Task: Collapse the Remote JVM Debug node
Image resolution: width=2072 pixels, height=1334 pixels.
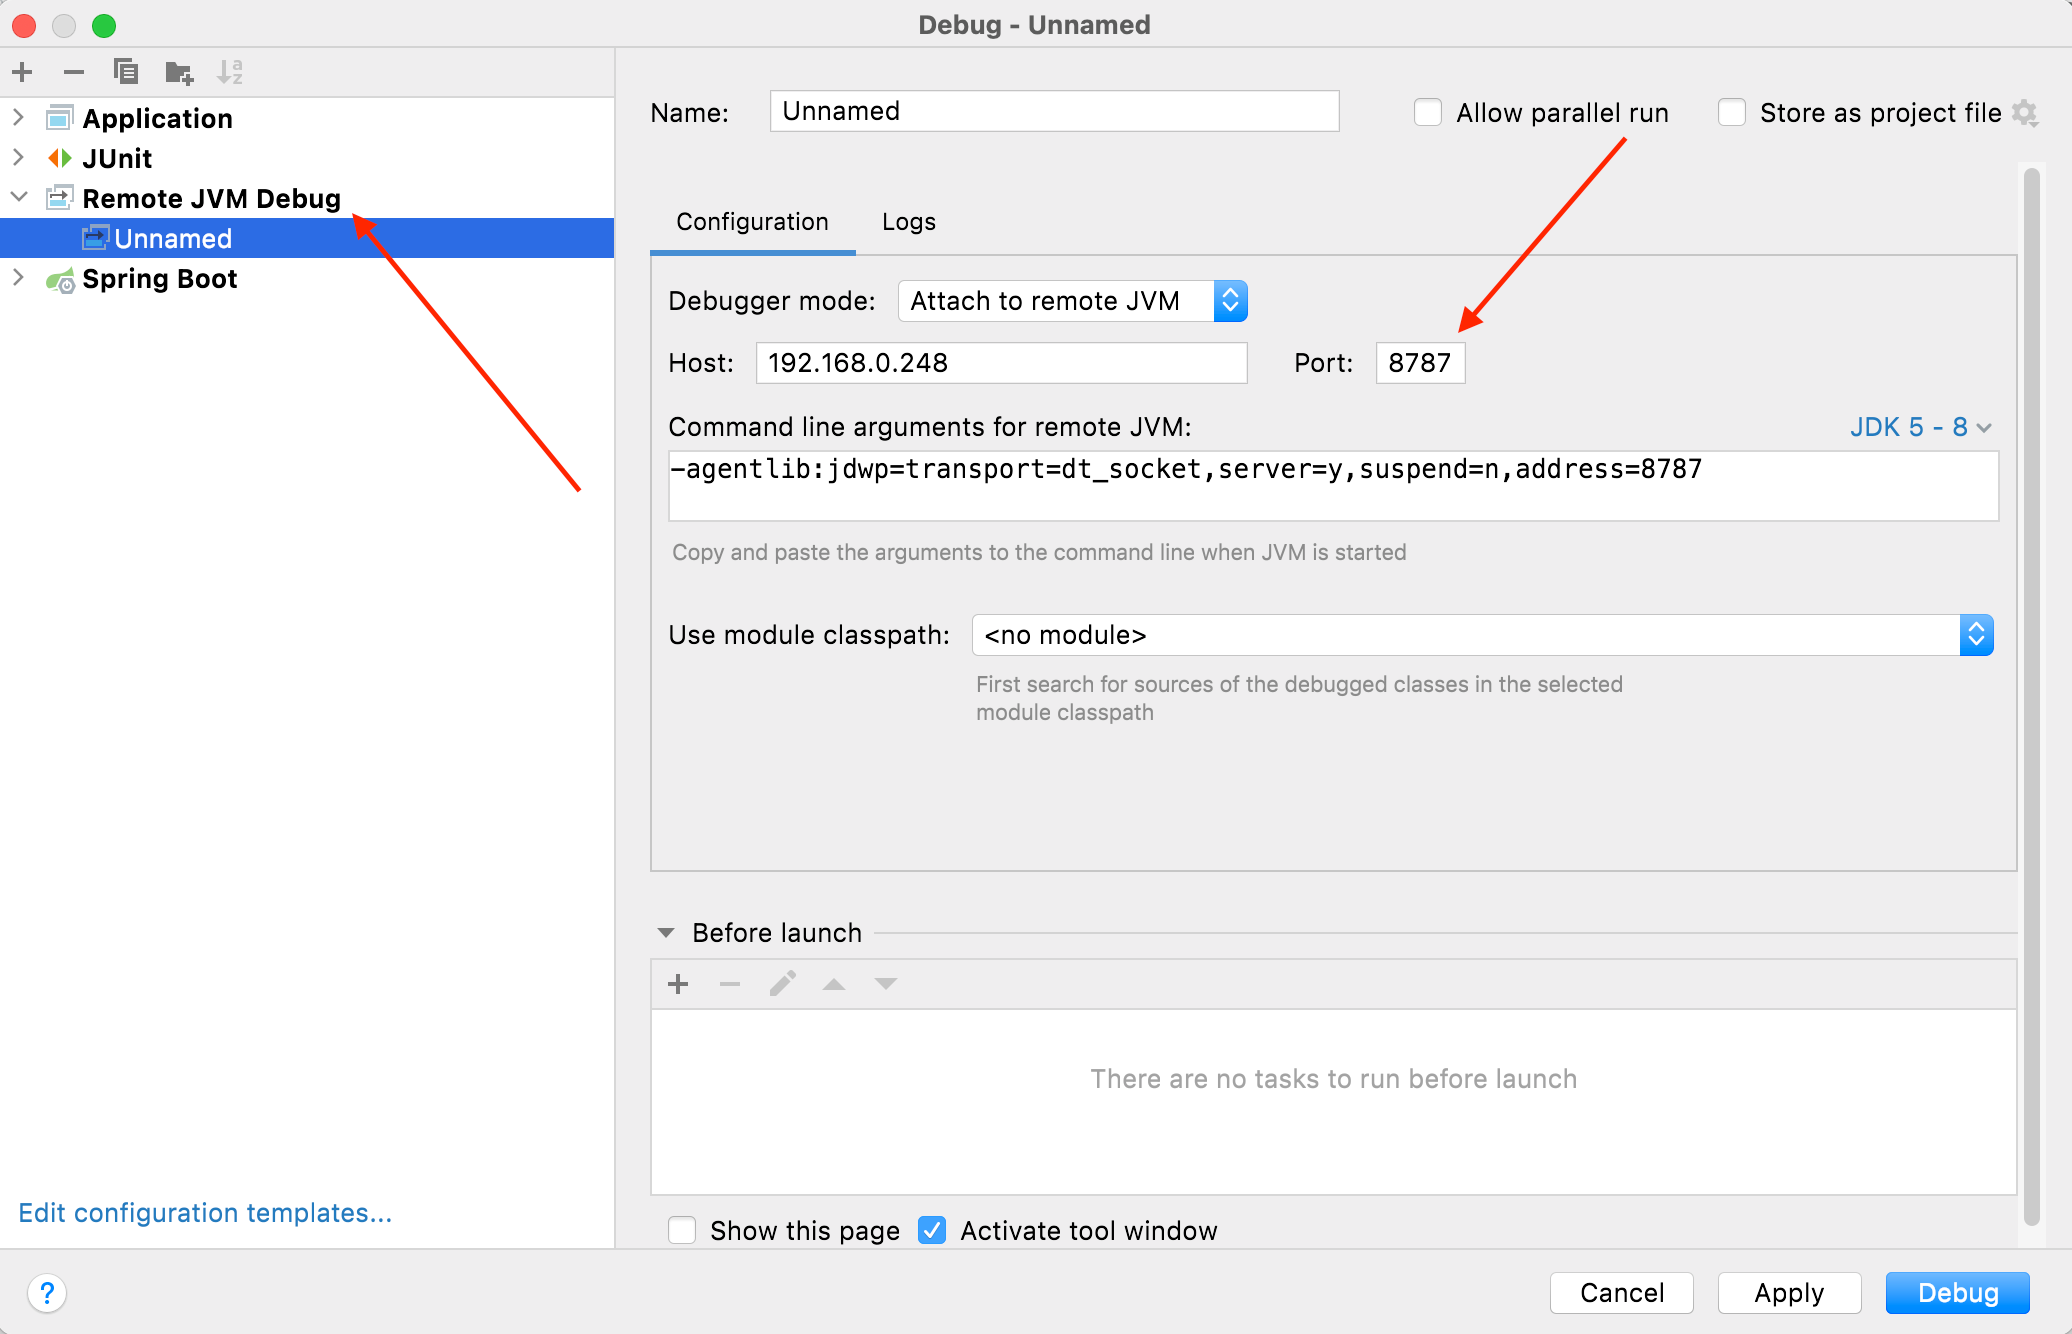Action: 18,198
